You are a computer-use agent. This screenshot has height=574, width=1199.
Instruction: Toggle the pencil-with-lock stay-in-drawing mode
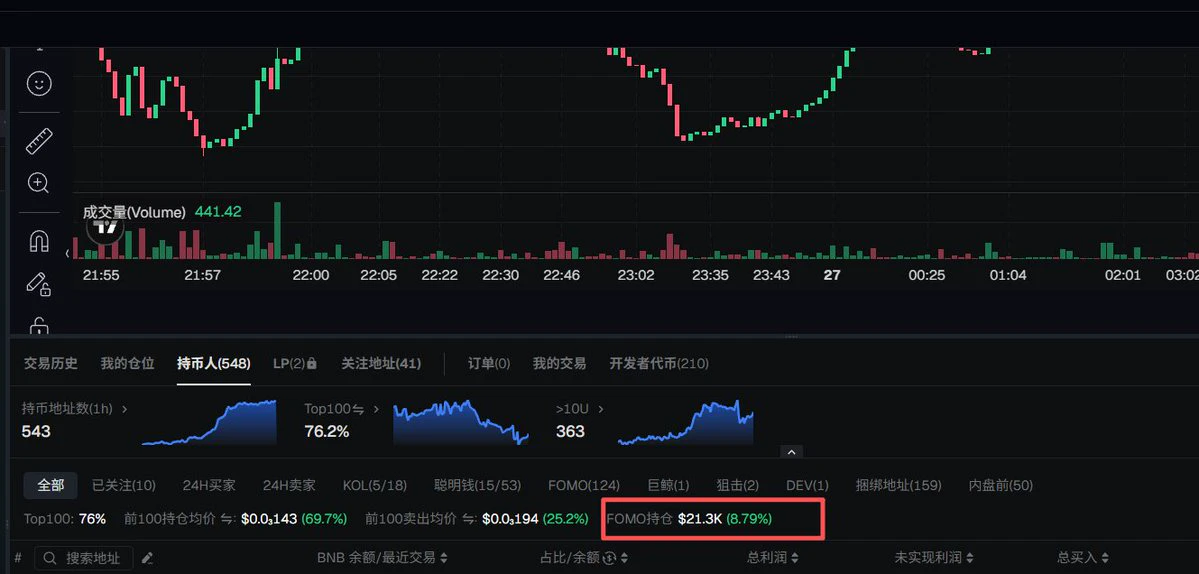(x=38, y=285)
